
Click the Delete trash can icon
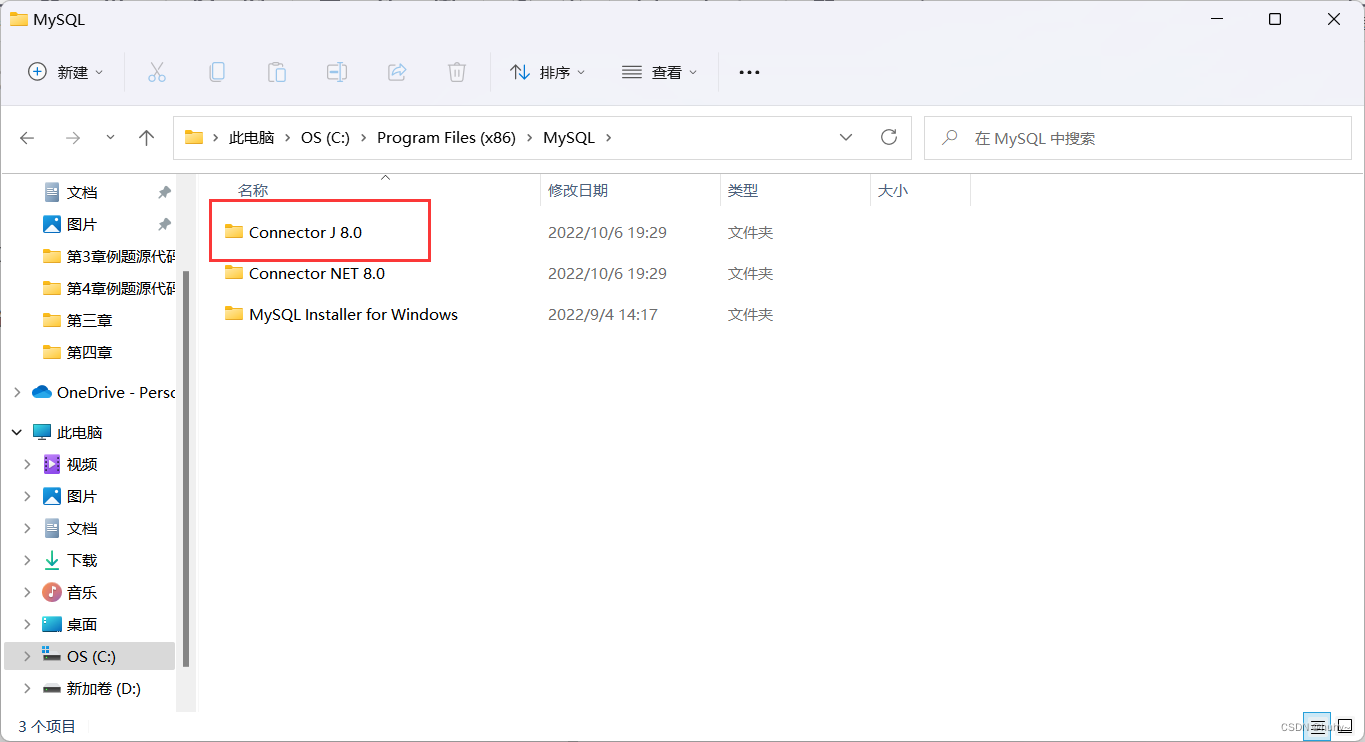coord(457,72)
